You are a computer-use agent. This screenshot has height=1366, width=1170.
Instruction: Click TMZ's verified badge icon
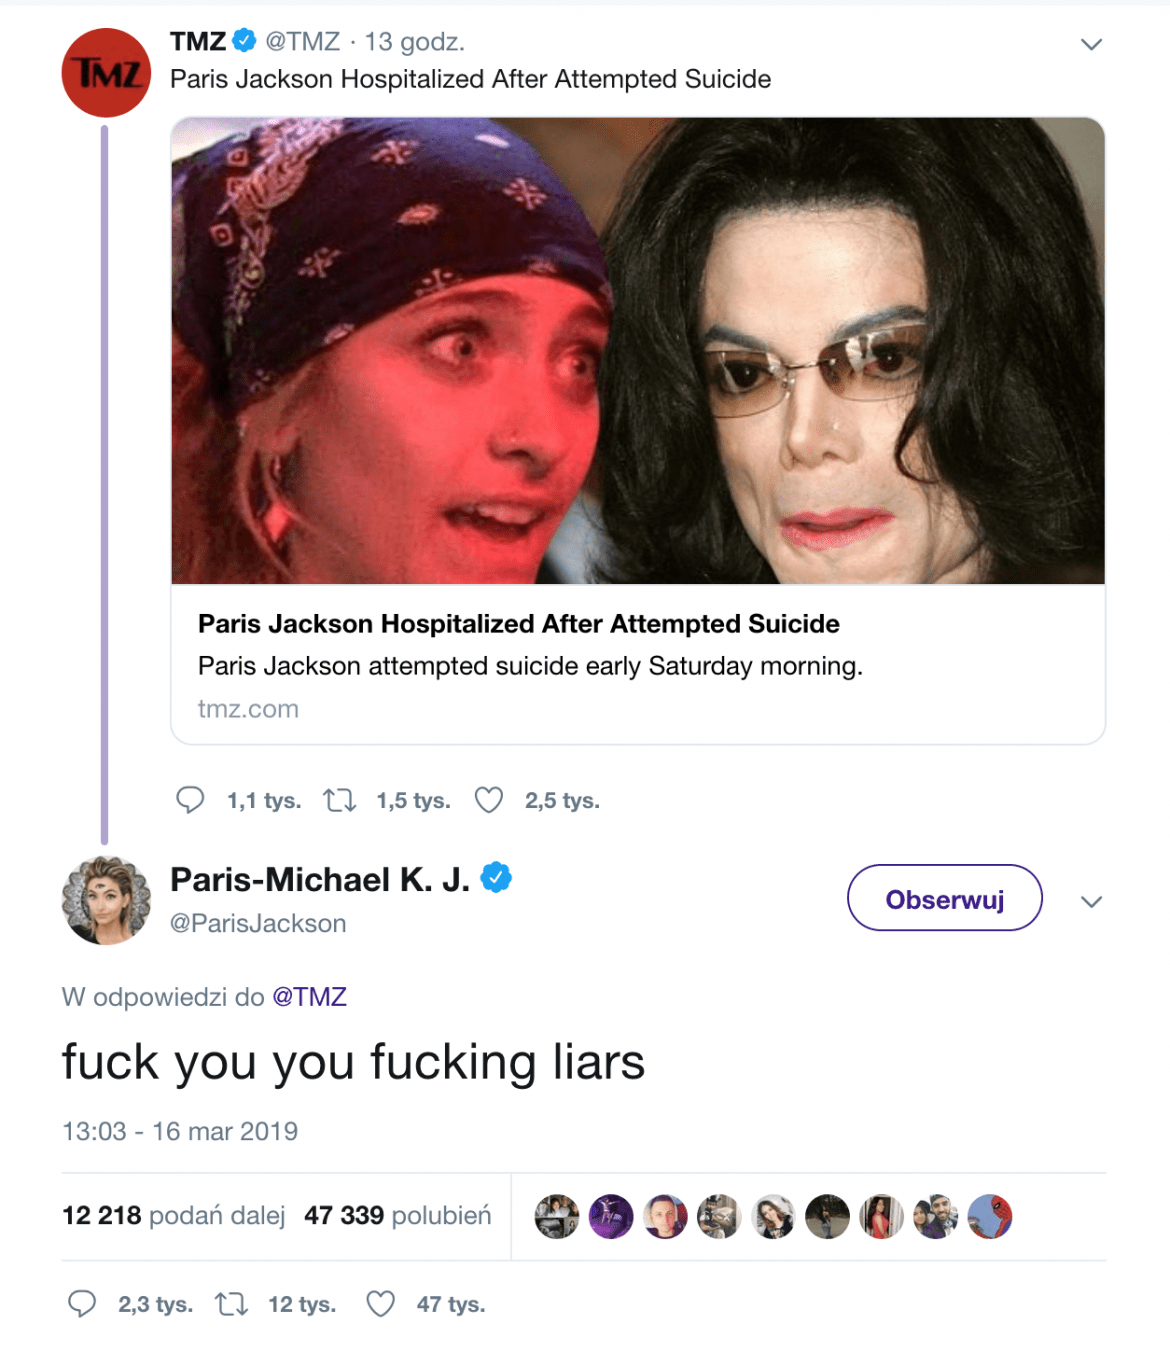pos(243,42)
